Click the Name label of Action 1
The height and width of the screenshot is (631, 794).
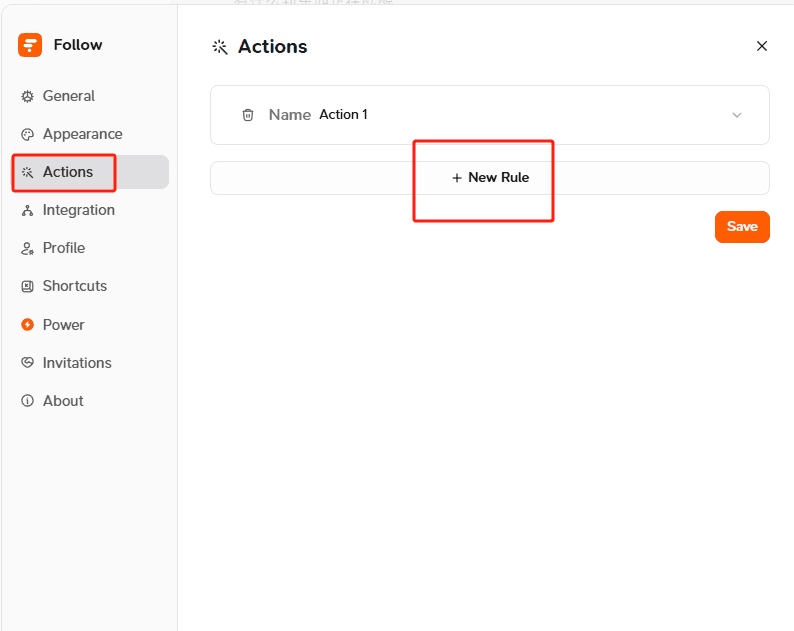(x=290, y=115)
